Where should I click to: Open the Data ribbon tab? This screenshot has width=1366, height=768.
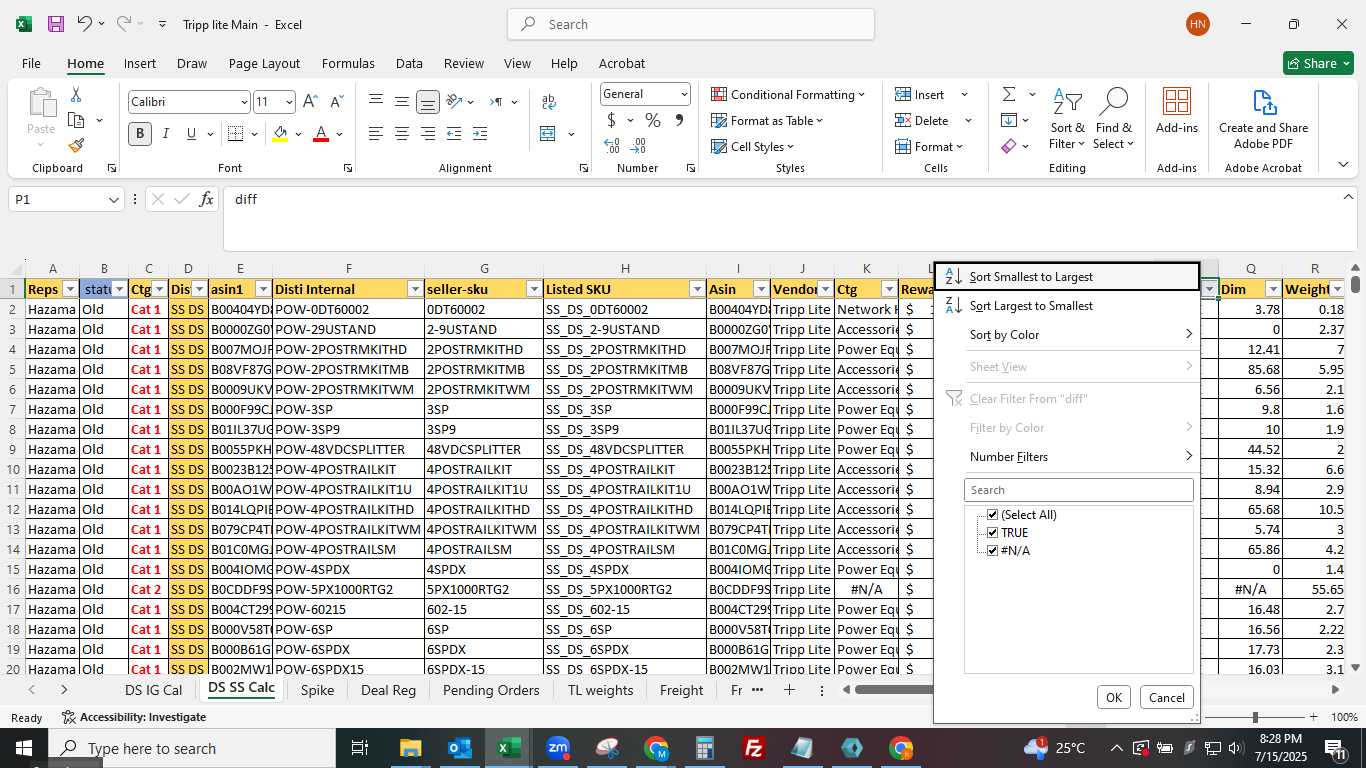(409, 63)
